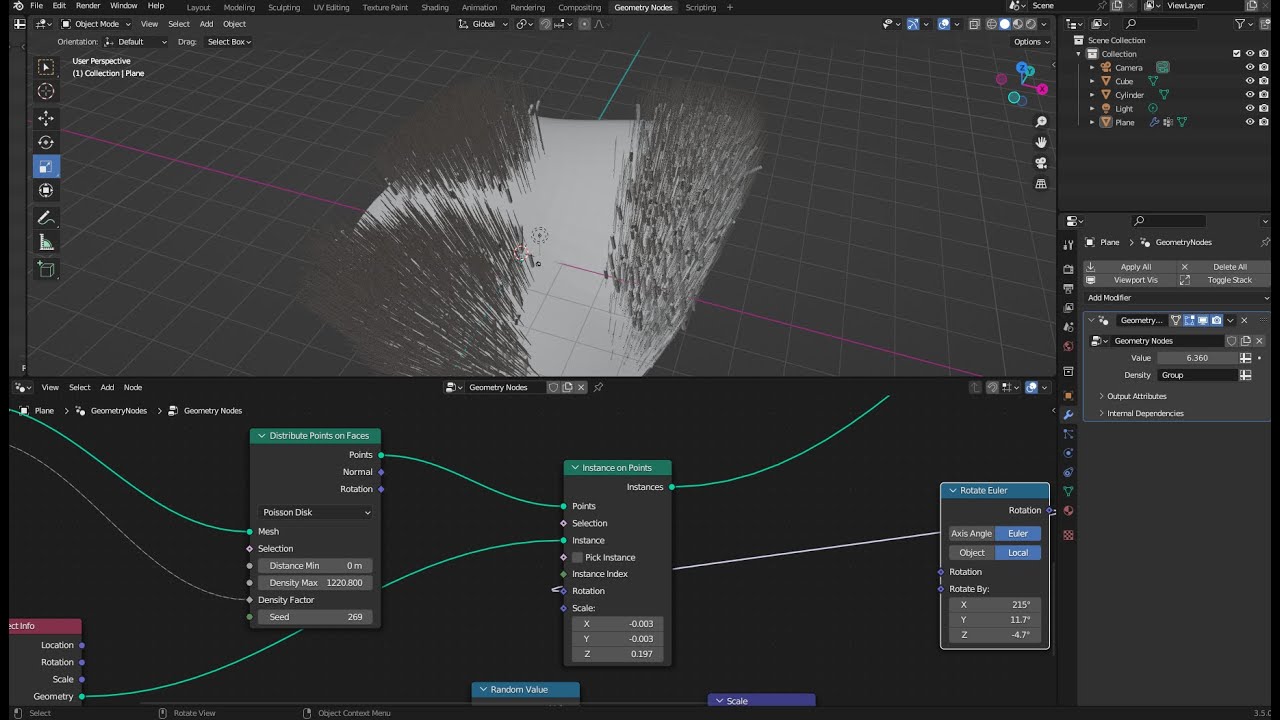The image size is (1280, 720).
Task: Switch orthographic/perspective grid icon
Action: click(x=1041, y=184)
